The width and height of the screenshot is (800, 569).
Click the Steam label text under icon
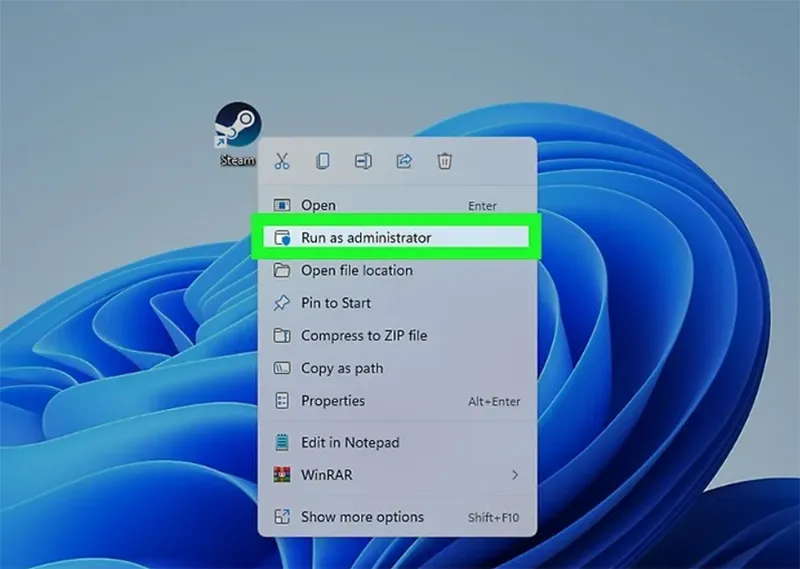(238, 160)
